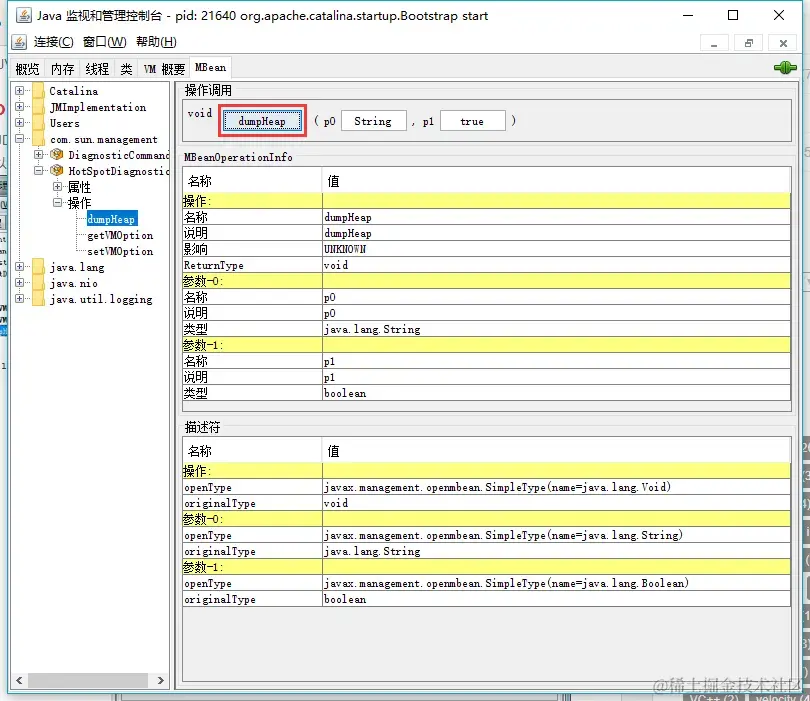Switch to the 线程 tab
This screenshot has width=810, height=701.
point(97,69)
